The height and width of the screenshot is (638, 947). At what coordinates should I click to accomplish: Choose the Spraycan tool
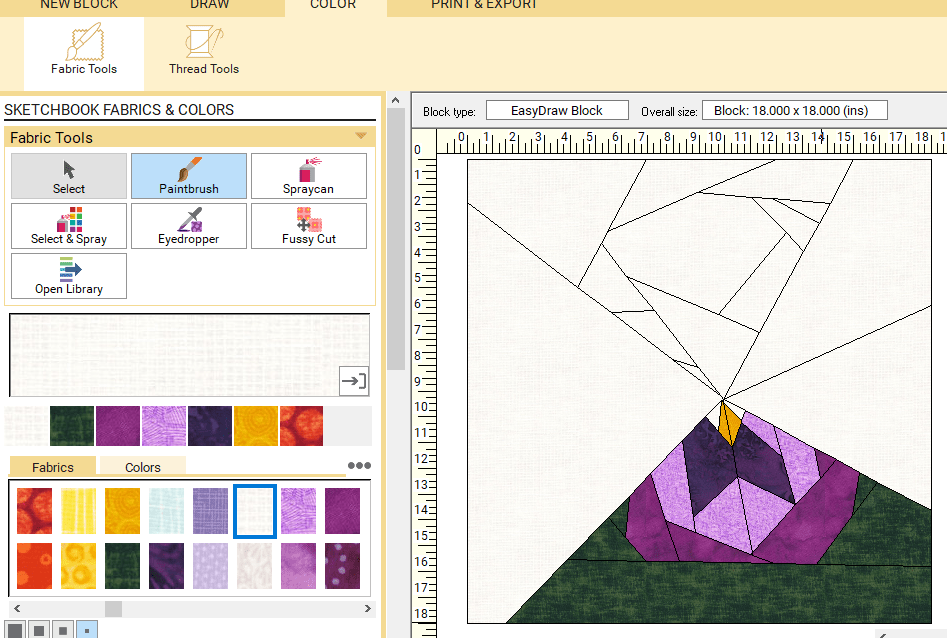(x=308, y=176)
